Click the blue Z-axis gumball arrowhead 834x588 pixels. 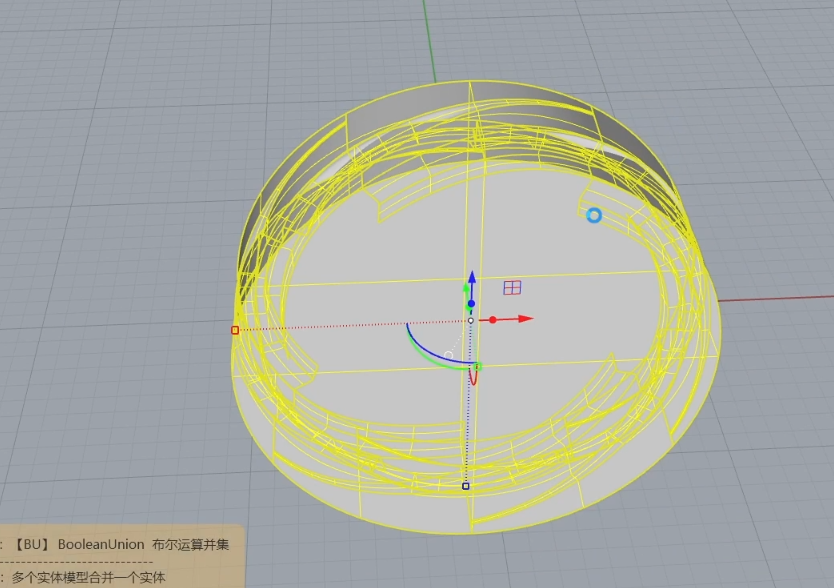(472, 277)
